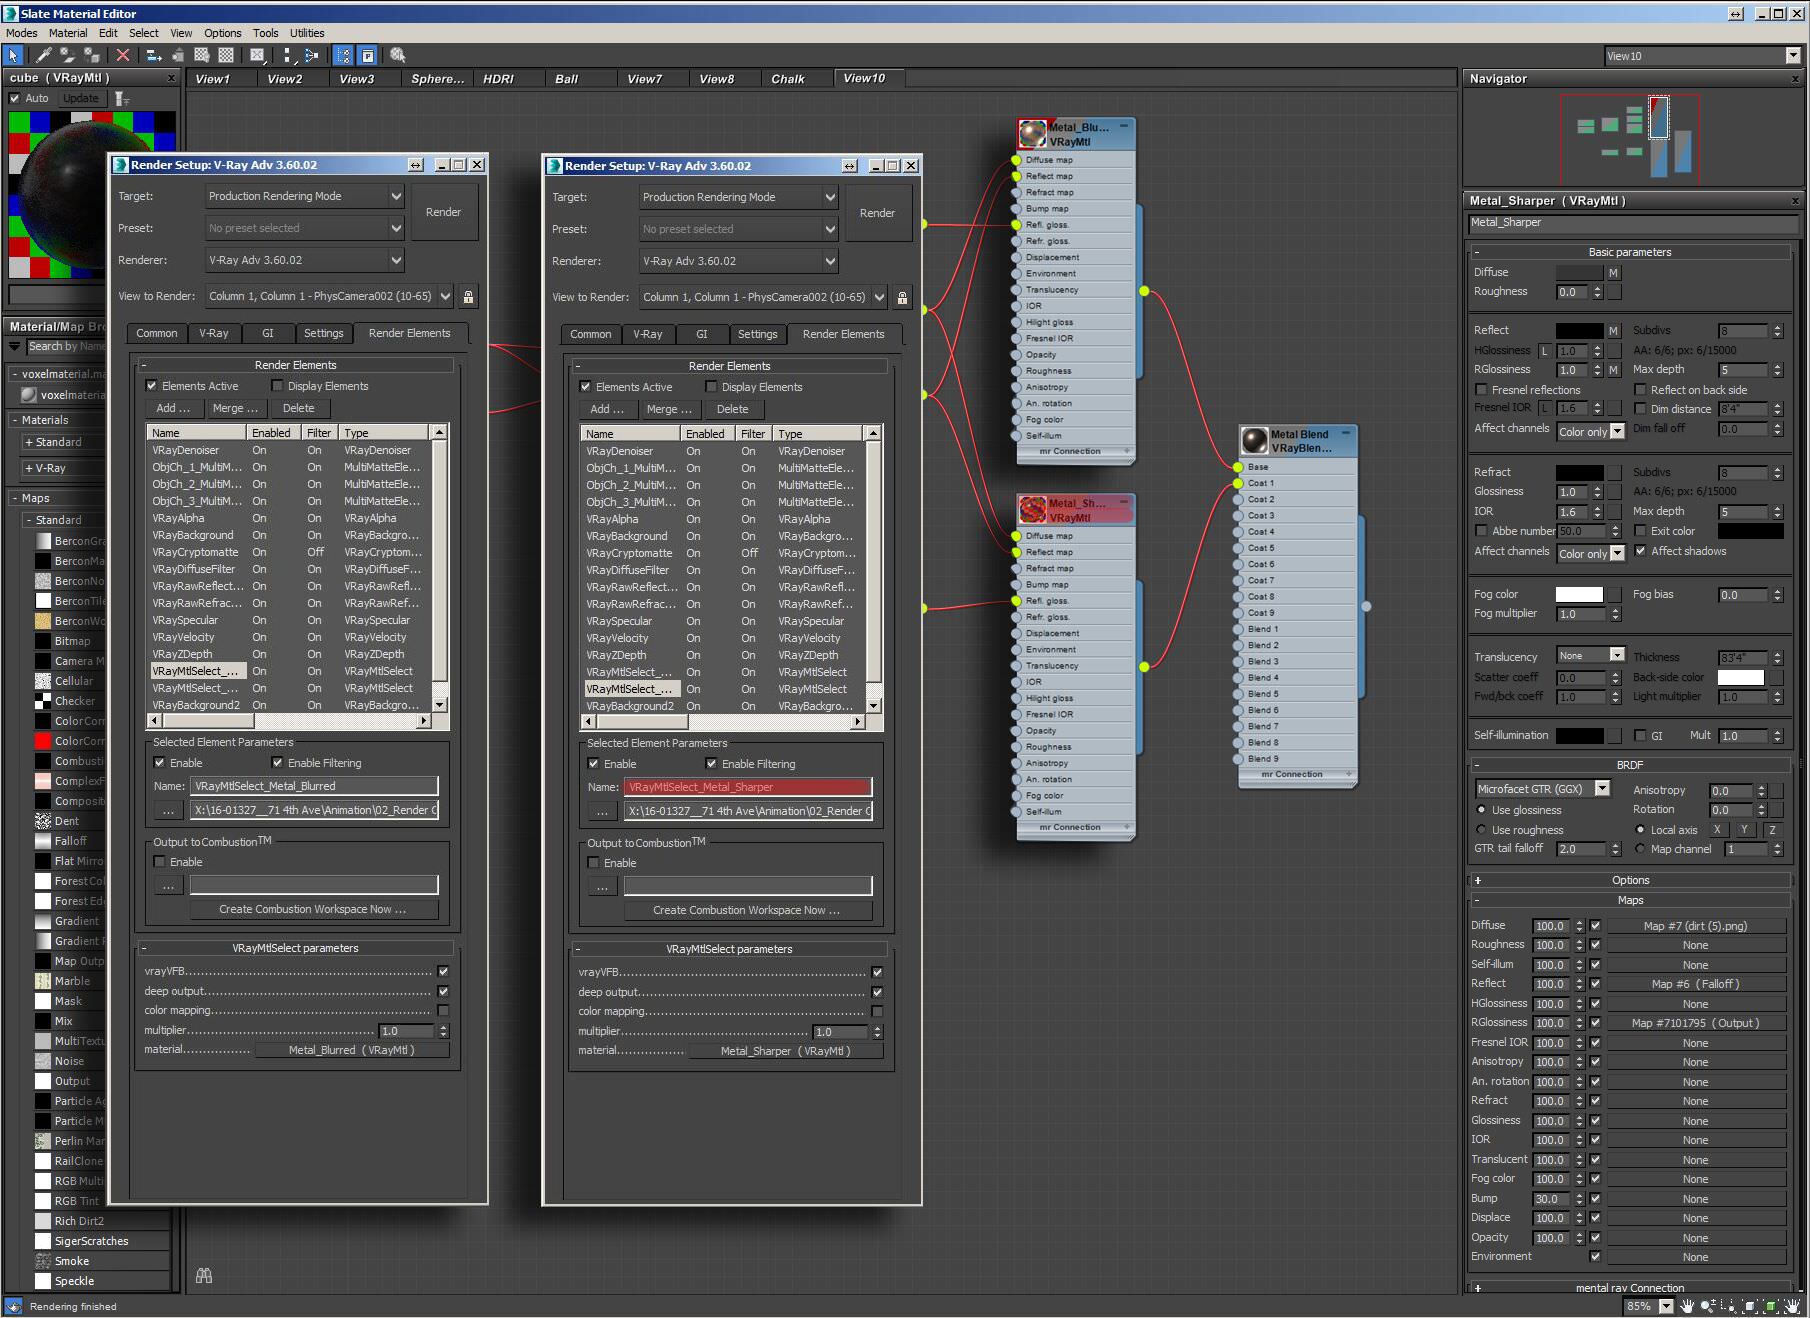Click the Self-illumination color swatch

[1579, 736]
